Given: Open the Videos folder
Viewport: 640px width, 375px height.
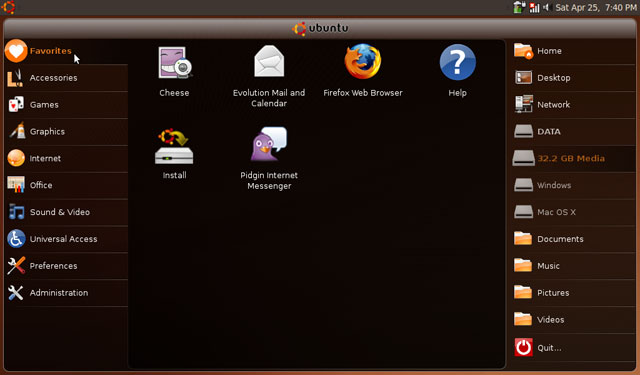Looking at the screenshot, I should tap(573, 320).
